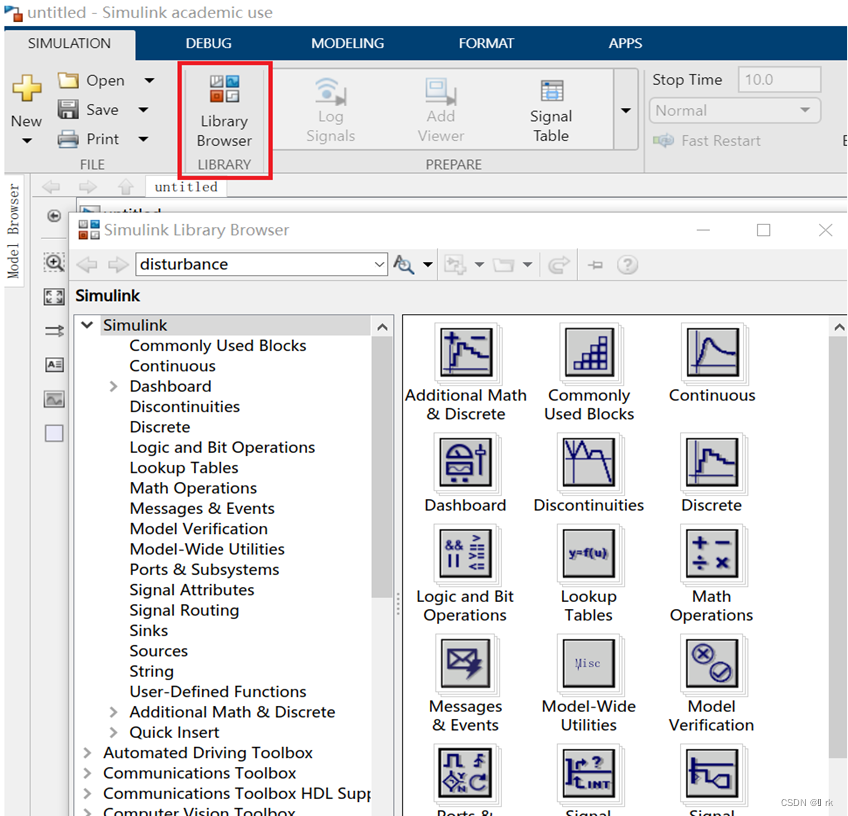
Task: Open the Library Browser from the ribbon
Action: pyautogui.click(x=224, y=112)
